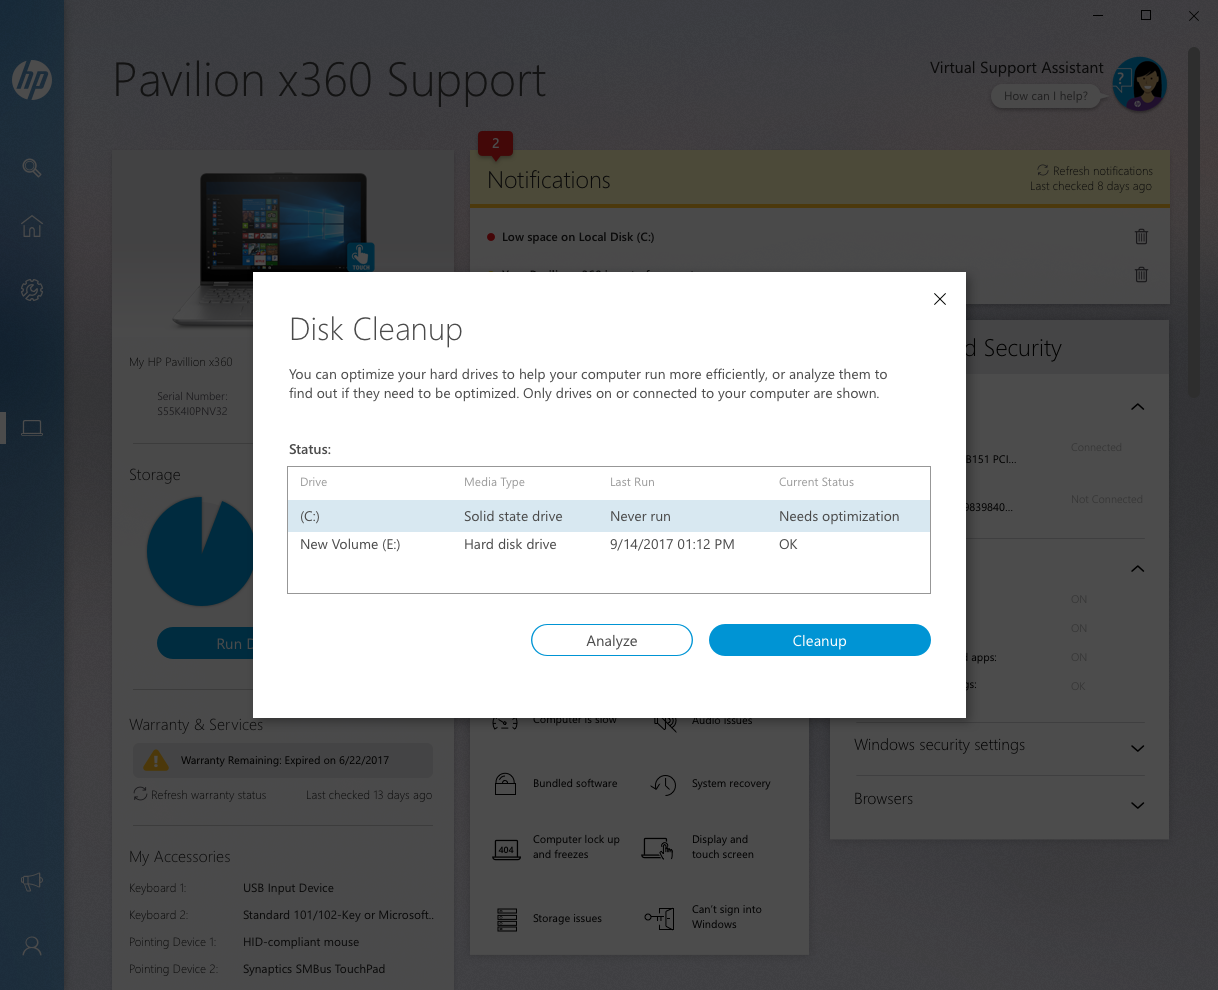Expand Windows security settings section
The height and width of the screenshot is (990, 1218).
point(1137,748)
